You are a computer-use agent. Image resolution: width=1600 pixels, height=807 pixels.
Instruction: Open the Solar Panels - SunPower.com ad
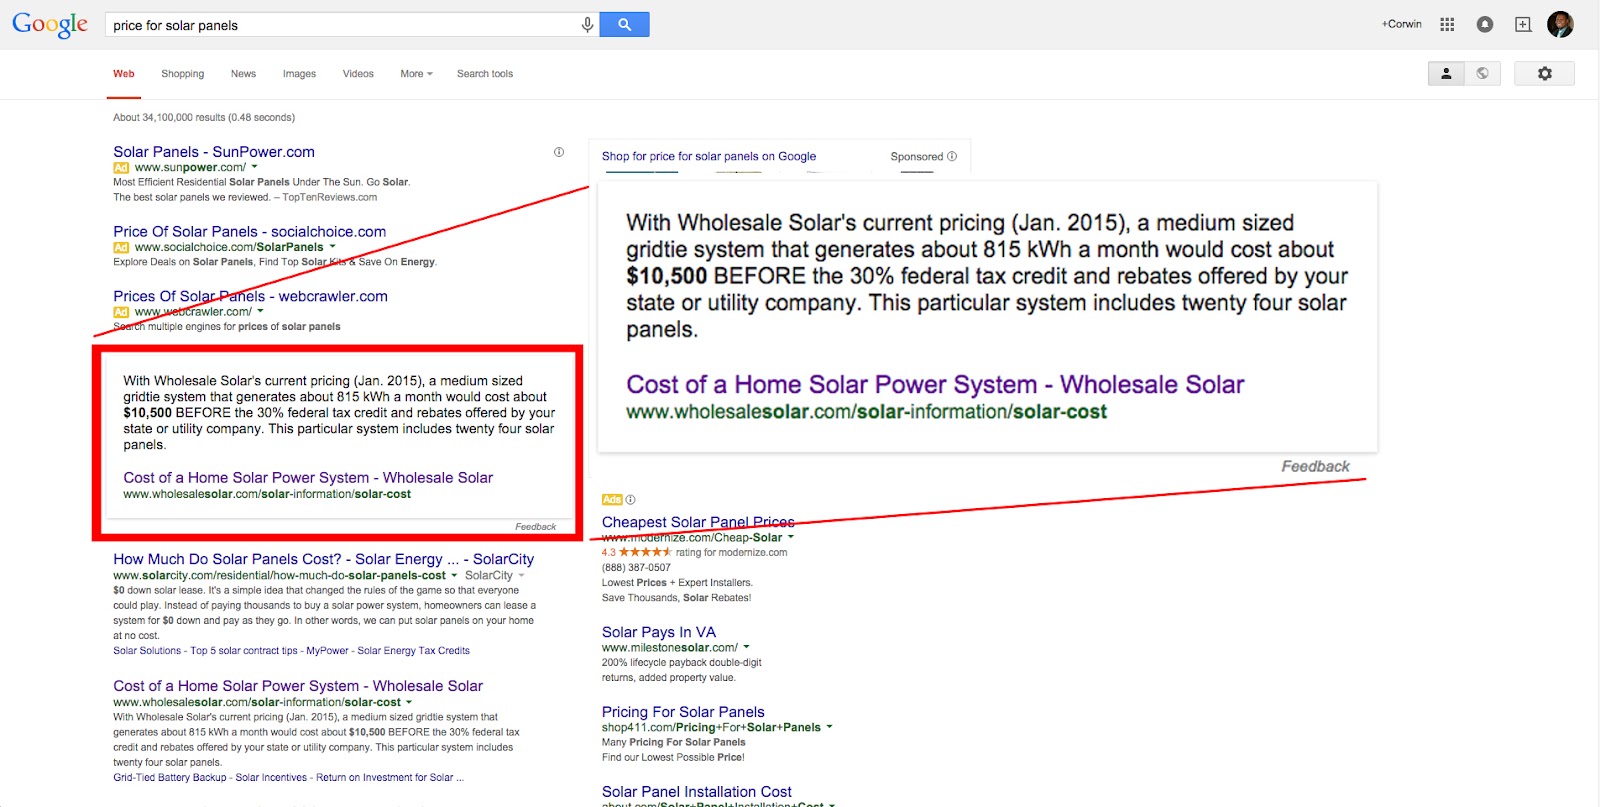(214, 152)
